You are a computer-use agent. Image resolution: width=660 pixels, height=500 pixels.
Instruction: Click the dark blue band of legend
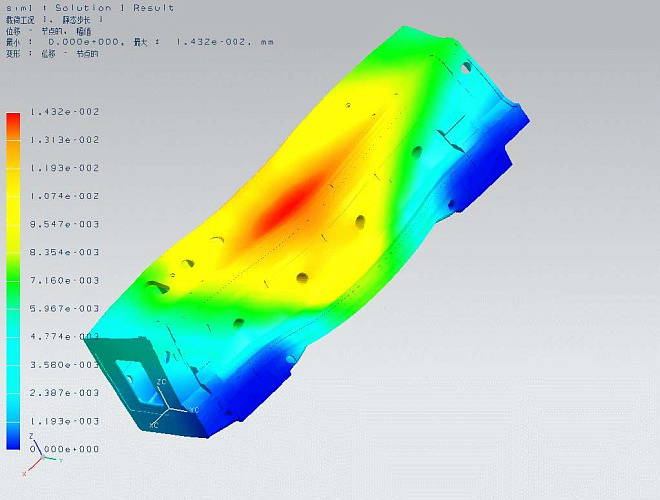pos(13,436)
